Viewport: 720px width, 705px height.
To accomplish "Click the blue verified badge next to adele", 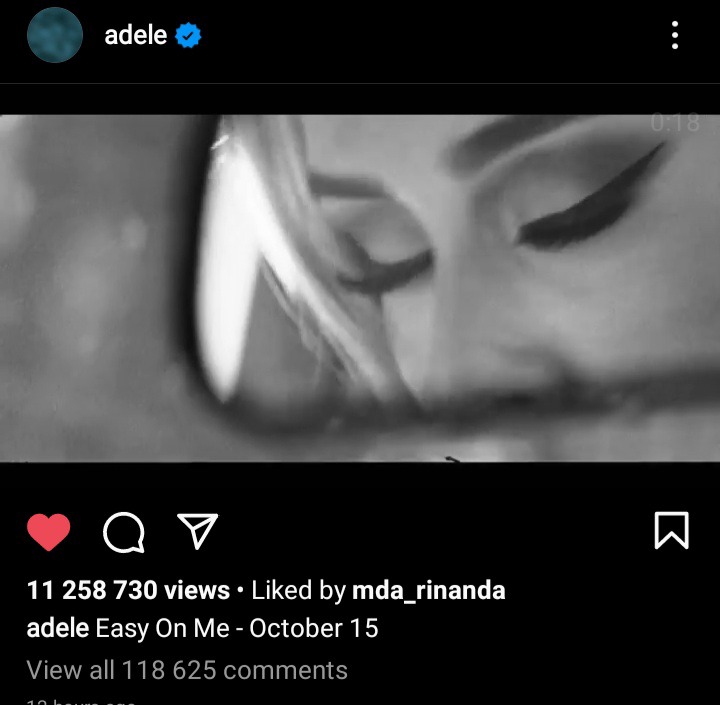I will (x=188, y=35).
